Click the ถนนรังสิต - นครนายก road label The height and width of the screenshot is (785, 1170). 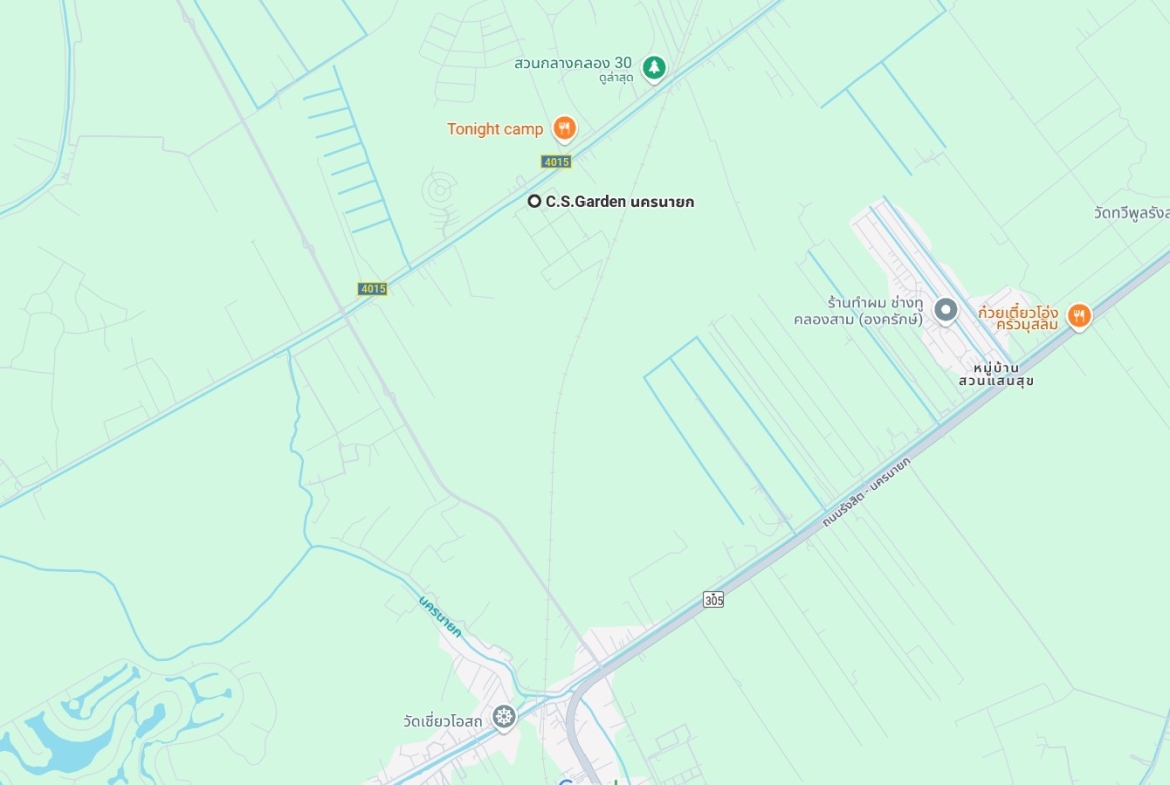point(866,492)
